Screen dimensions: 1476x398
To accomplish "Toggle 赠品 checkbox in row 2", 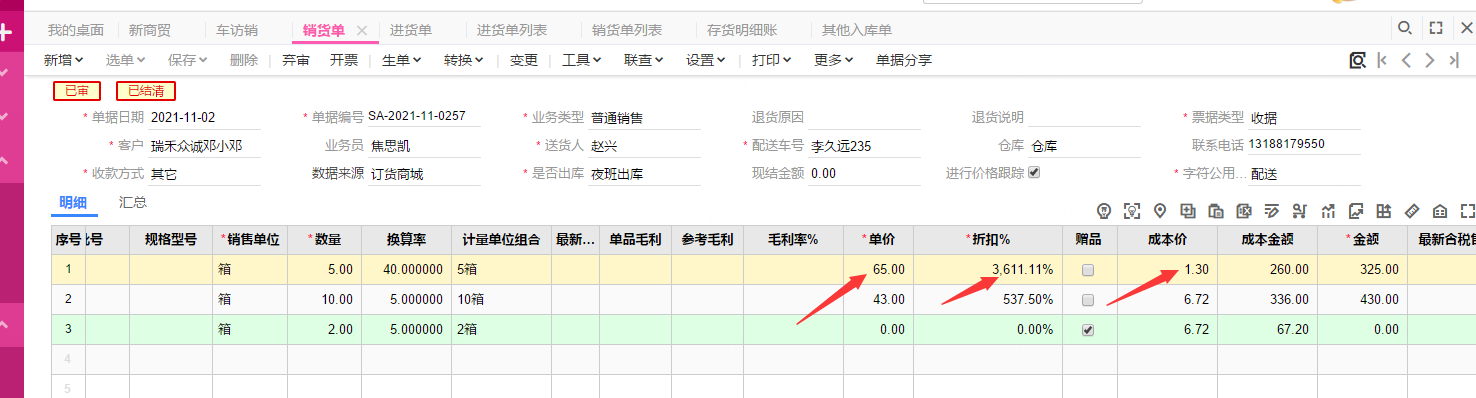I will tap(1088, 300).
